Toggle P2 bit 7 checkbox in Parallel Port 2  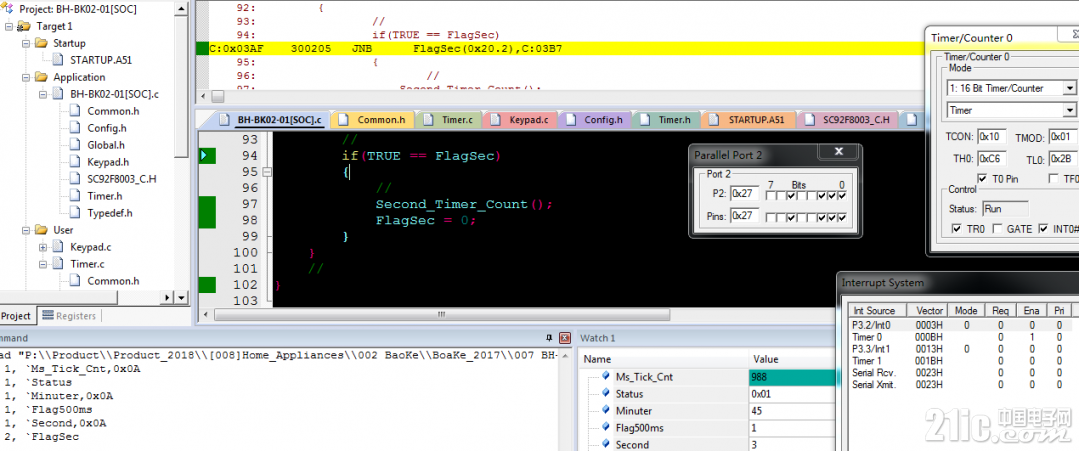coord(771,196)
